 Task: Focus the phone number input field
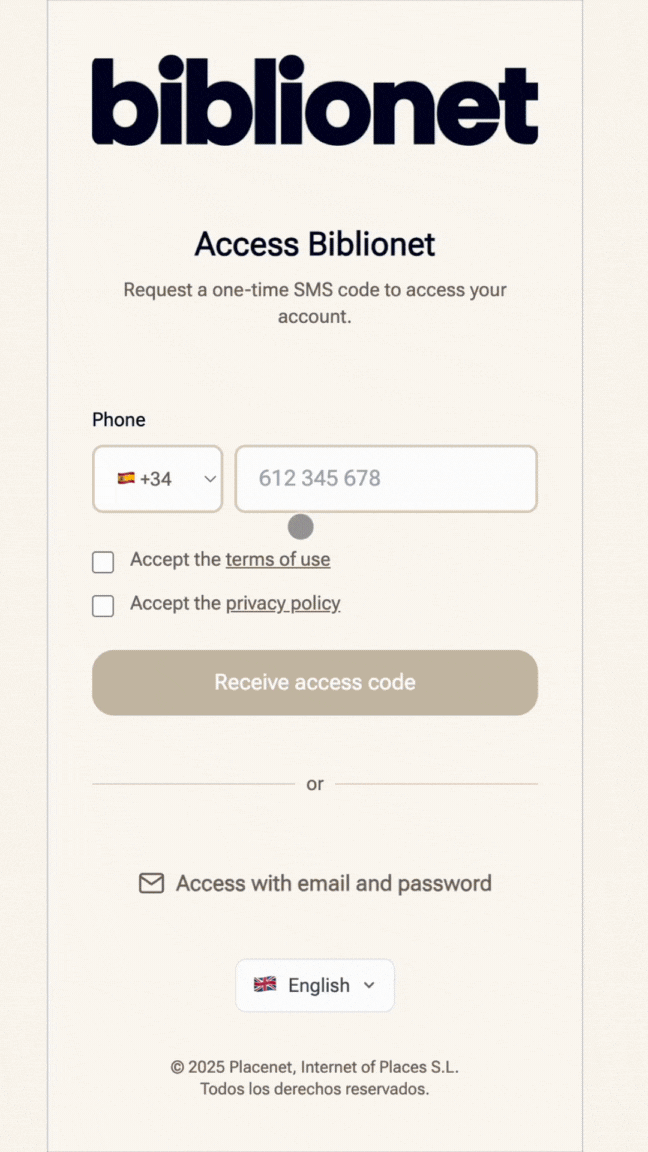(386, 479)
